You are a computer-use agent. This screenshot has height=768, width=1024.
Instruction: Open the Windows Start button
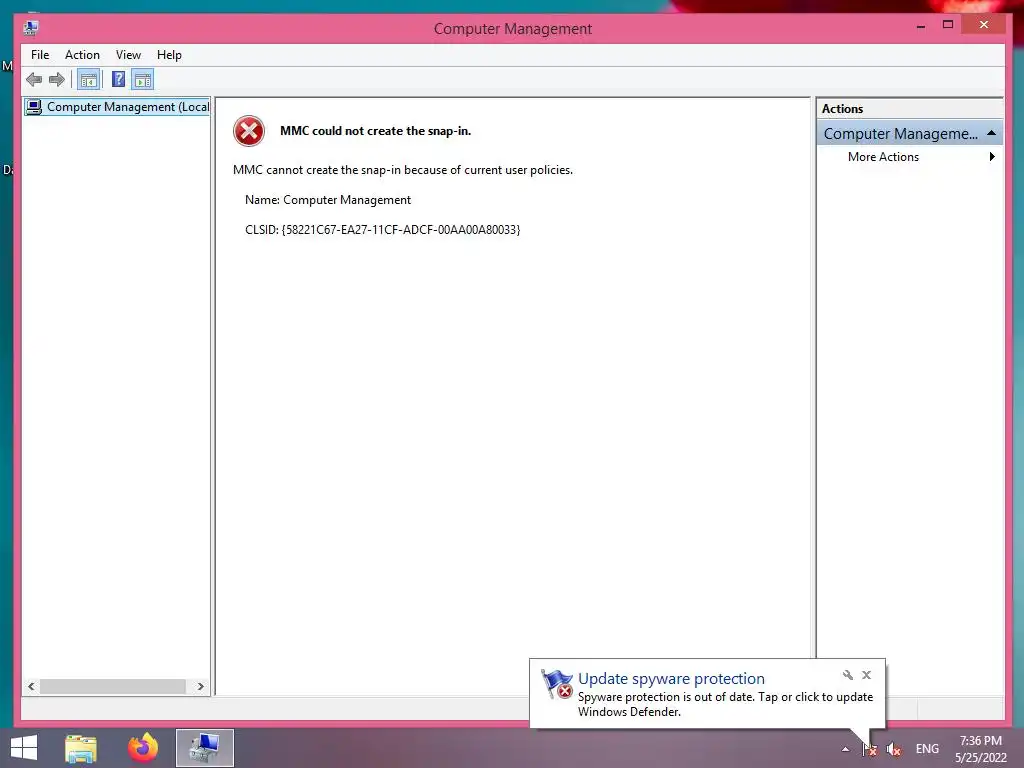[x=24, y=748]
